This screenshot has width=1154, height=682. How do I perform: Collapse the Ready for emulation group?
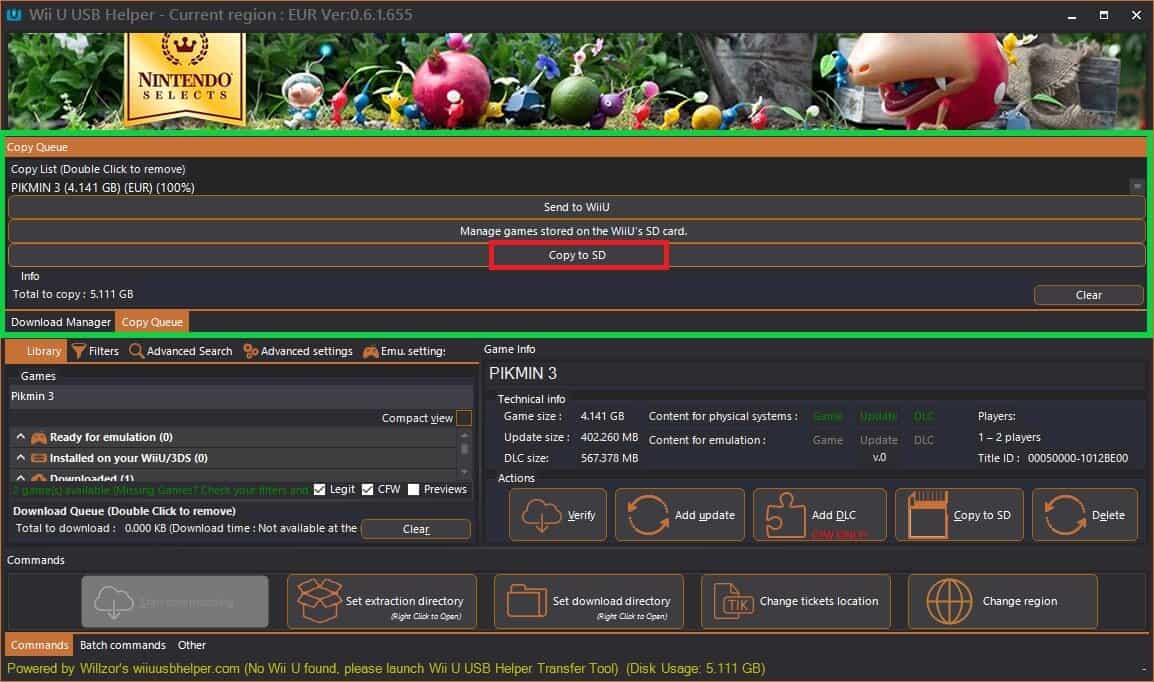pyautogui.click(x=21, y=437)
